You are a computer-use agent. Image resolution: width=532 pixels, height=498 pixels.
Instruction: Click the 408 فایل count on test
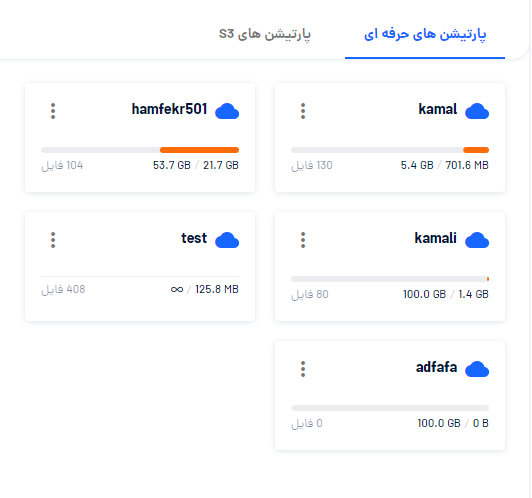tap(63, 289)
